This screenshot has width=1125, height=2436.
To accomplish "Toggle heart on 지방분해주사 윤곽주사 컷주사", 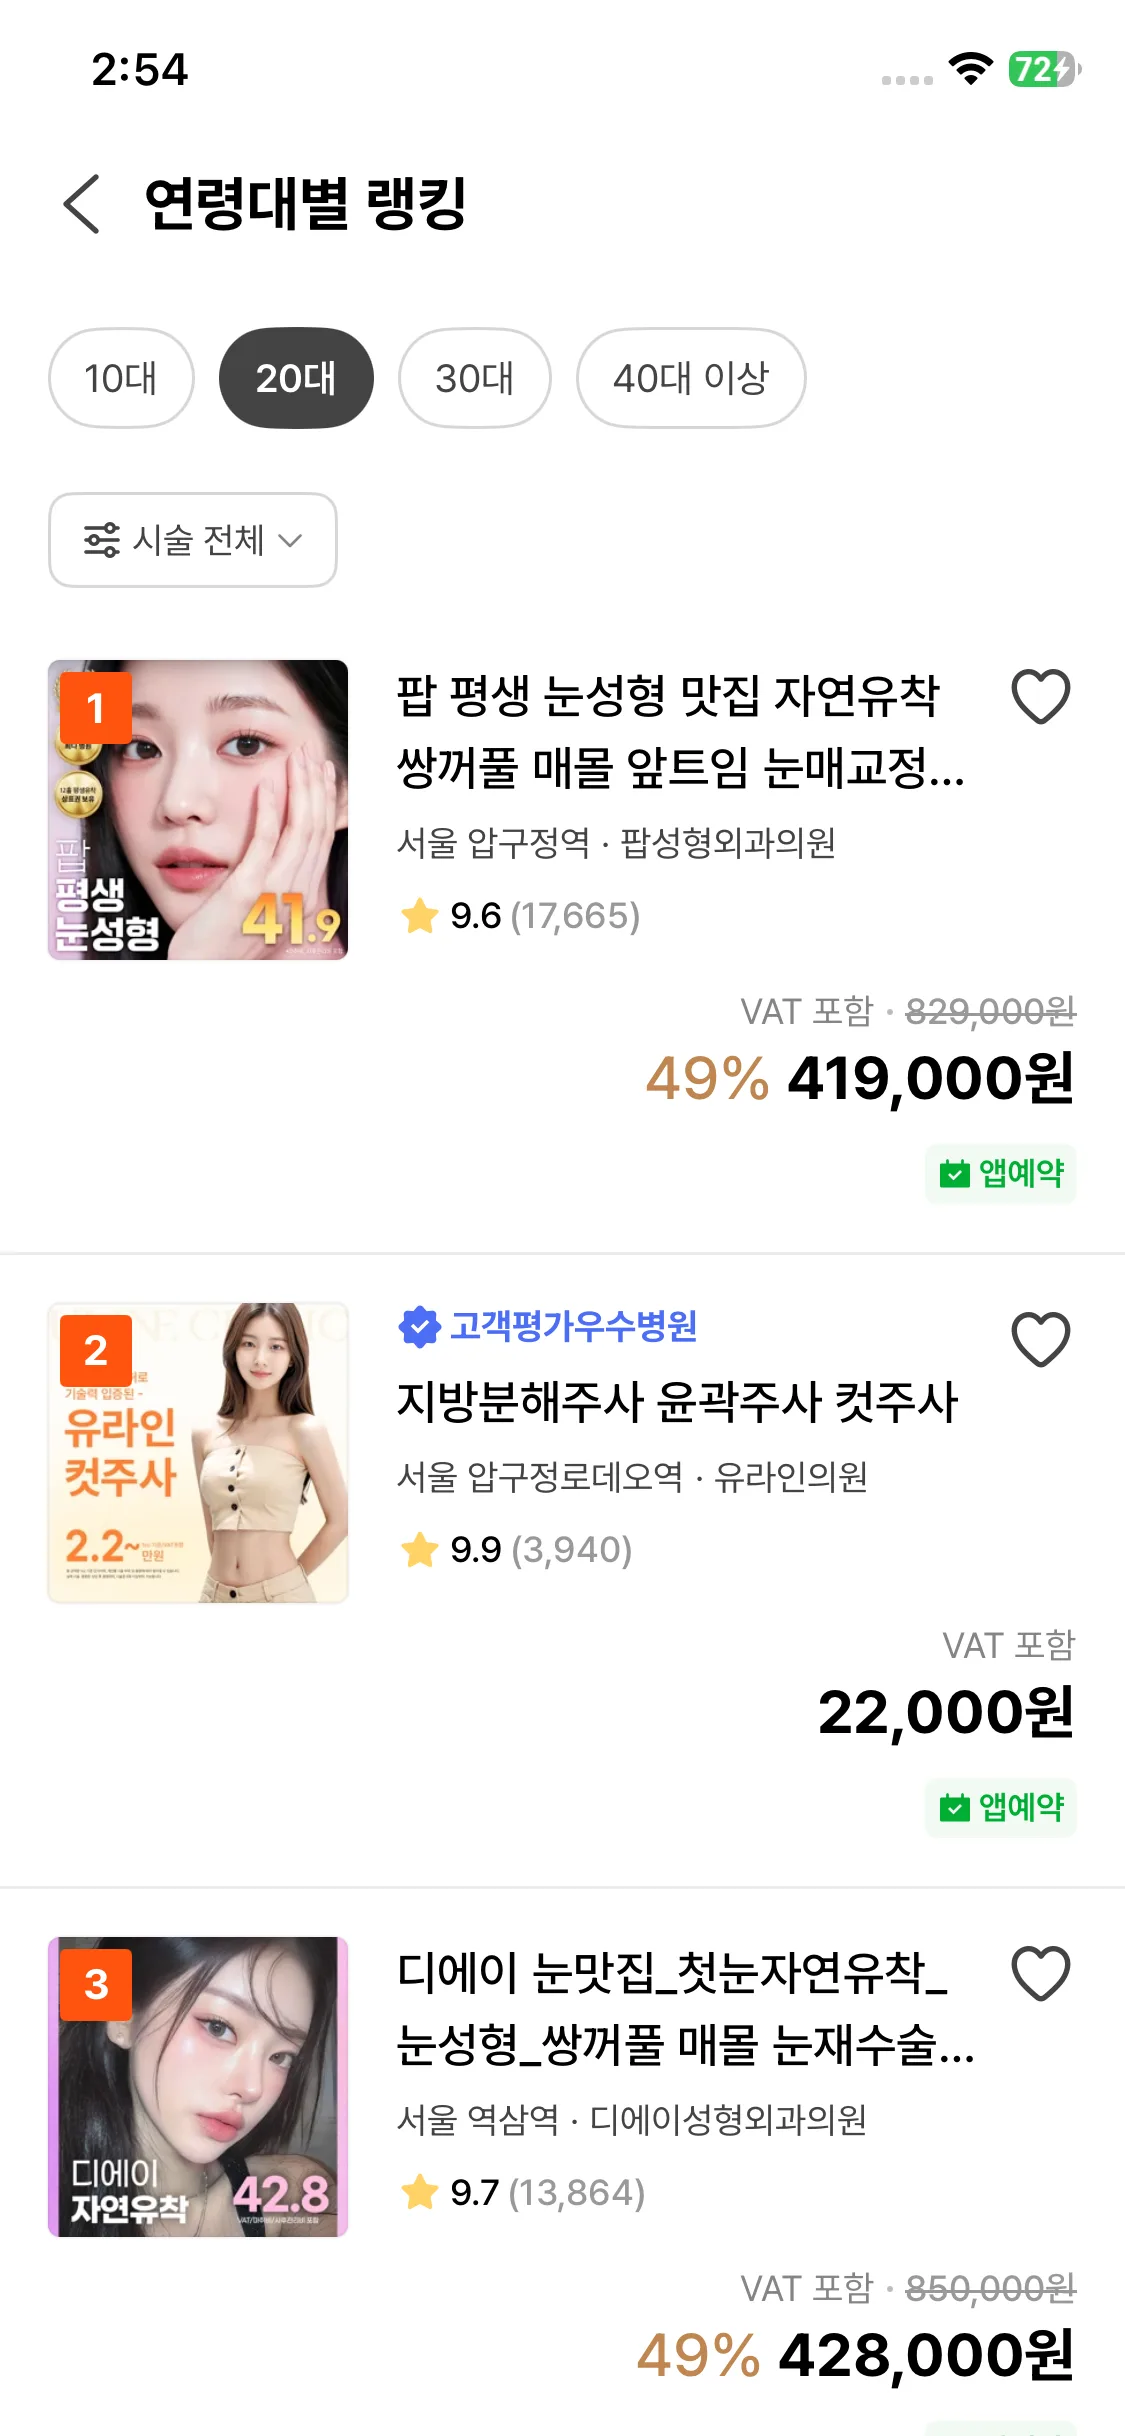I will coord(1040,1340).
